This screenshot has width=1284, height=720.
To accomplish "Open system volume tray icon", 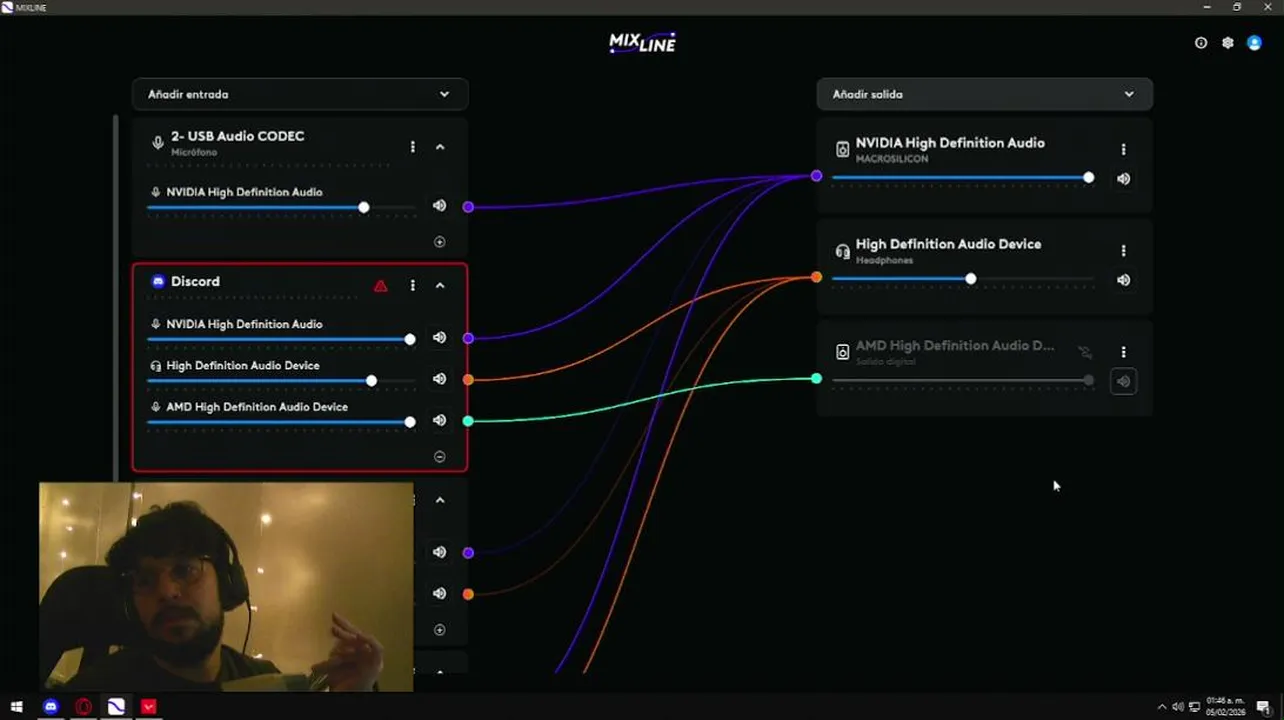I will tap(1178, 707).
